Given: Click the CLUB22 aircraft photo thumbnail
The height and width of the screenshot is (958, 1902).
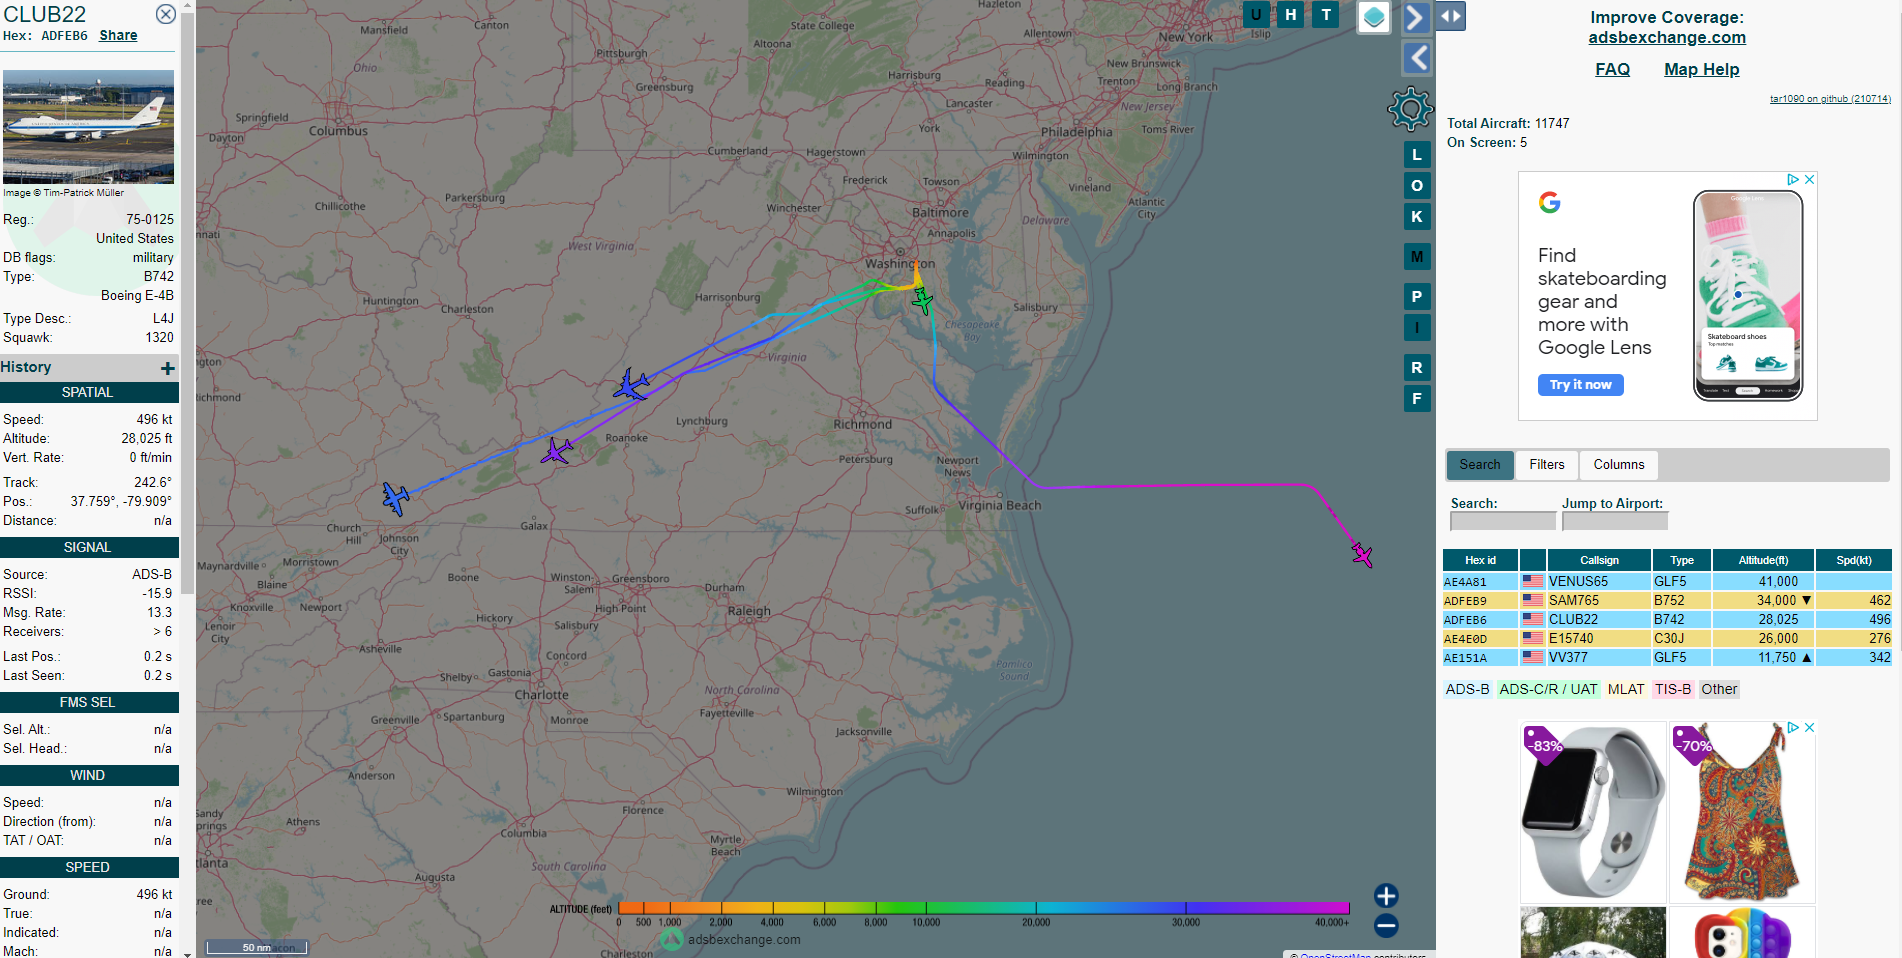Looking at the screenshot, I should point(88,126).
